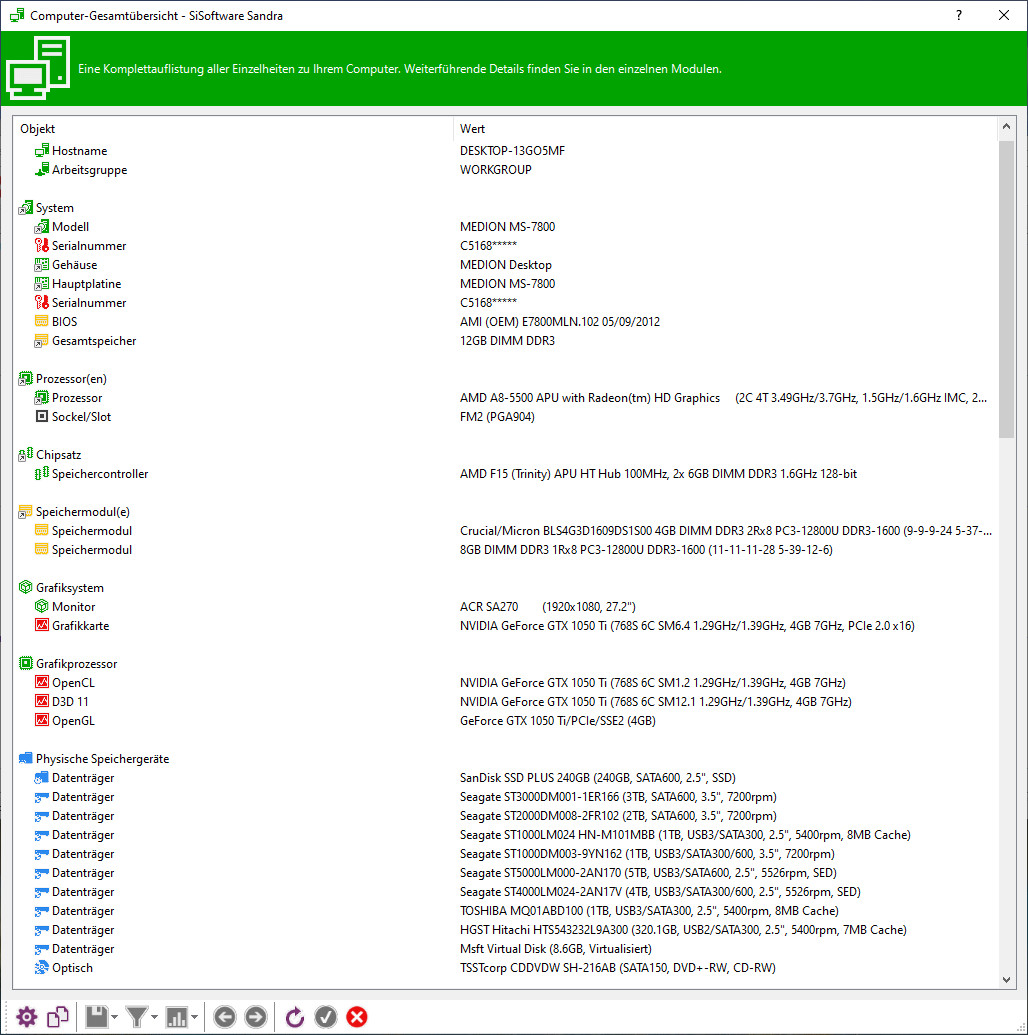Click the scrollbar down arrow
The height and width of the screenshot is (1035, 1028).
[x=1006, y=980]
